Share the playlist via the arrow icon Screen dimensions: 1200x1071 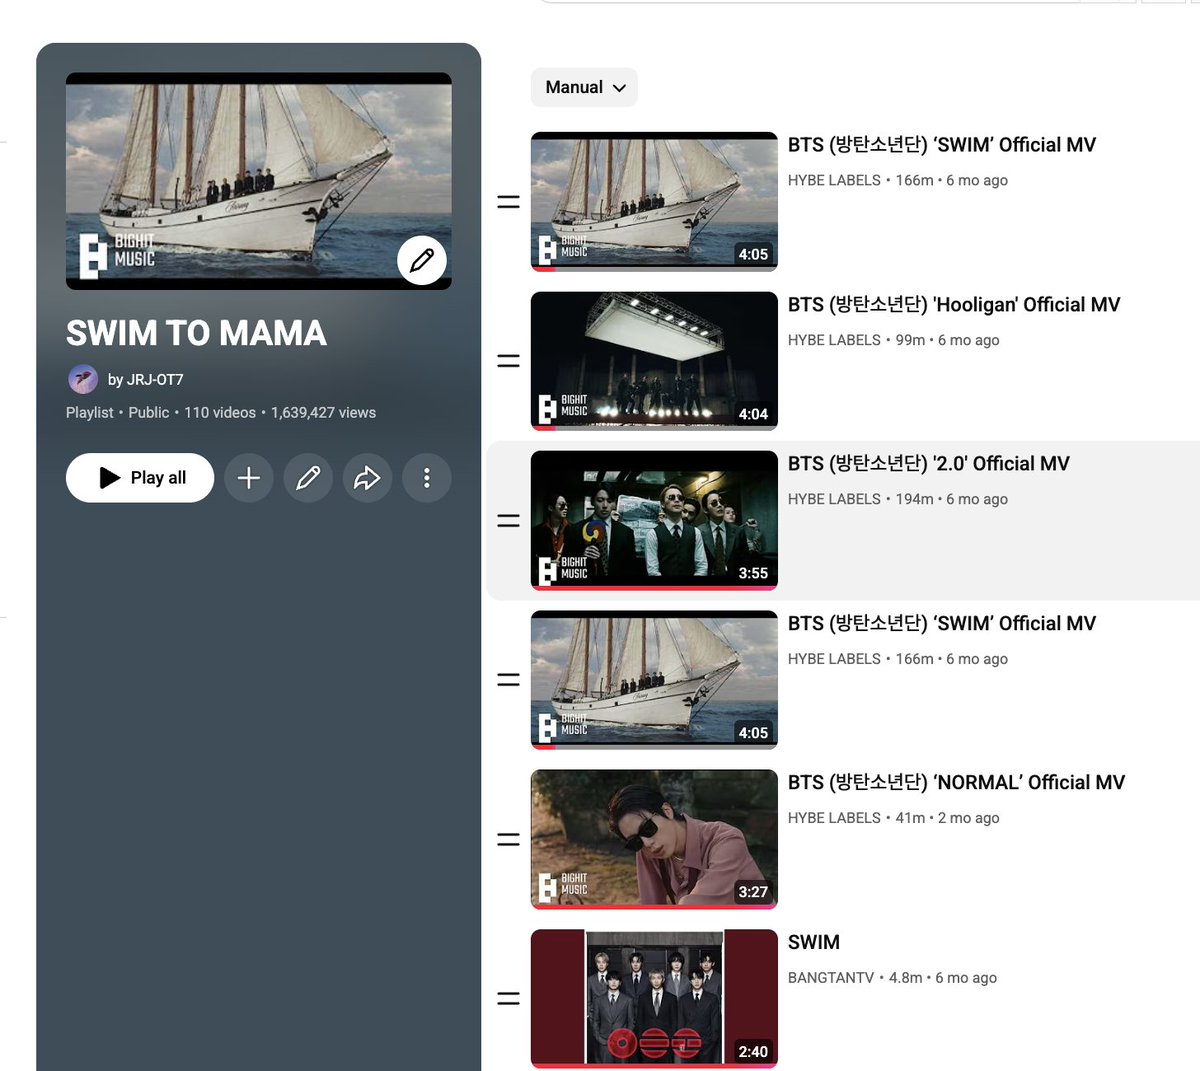(367, 478)
